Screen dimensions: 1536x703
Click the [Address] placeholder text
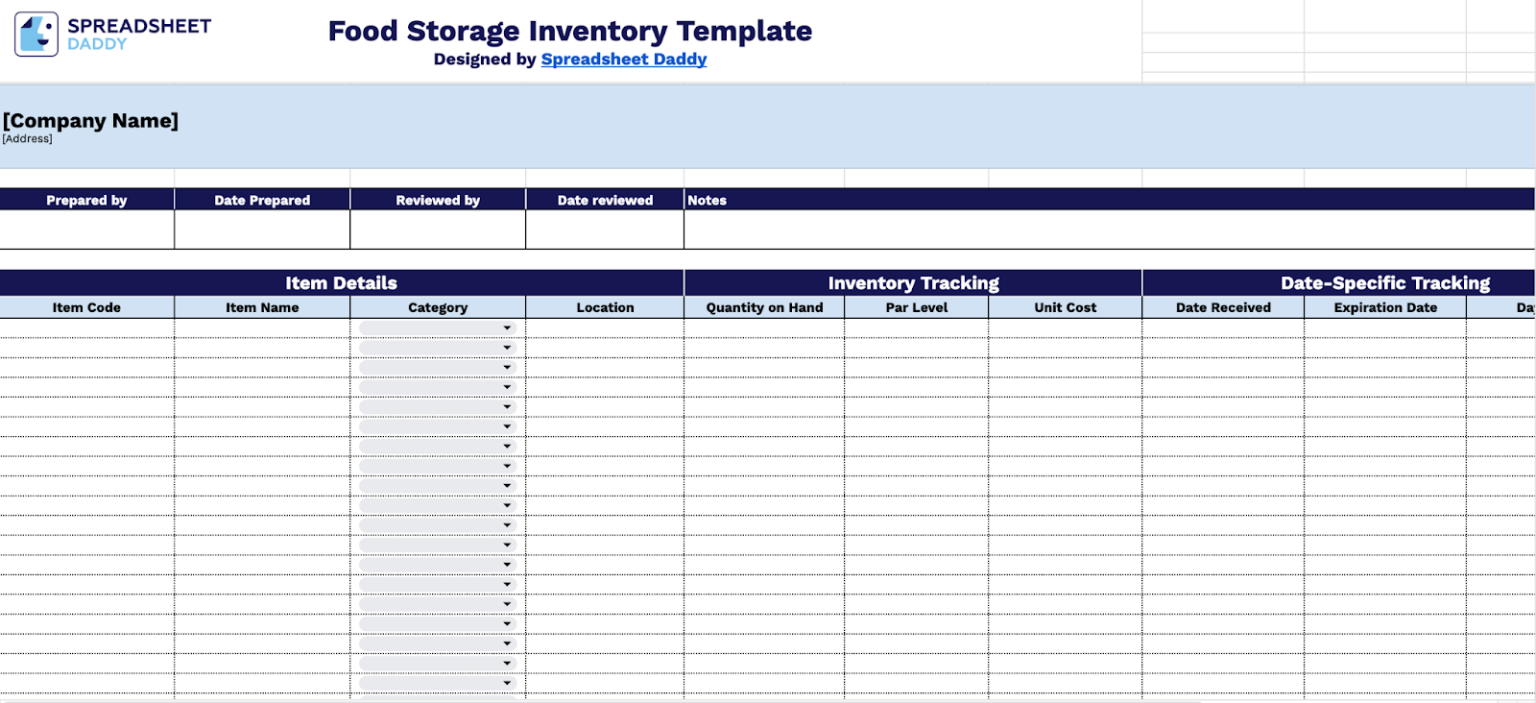[24, 138]
